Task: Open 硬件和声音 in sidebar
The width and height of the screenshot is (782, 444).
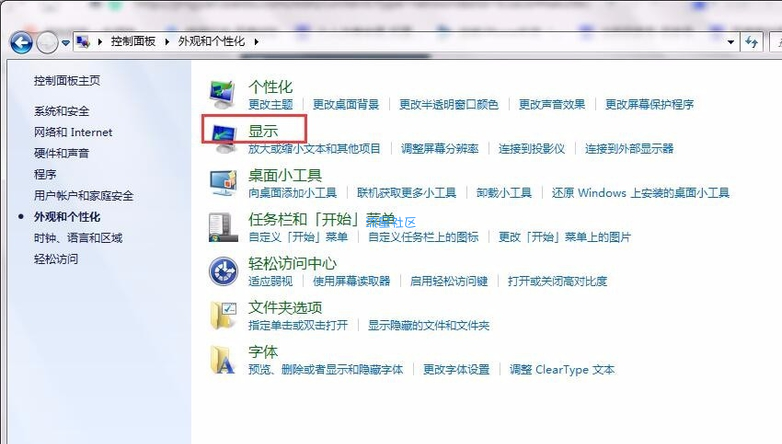Action: click(x=61, y=153)
